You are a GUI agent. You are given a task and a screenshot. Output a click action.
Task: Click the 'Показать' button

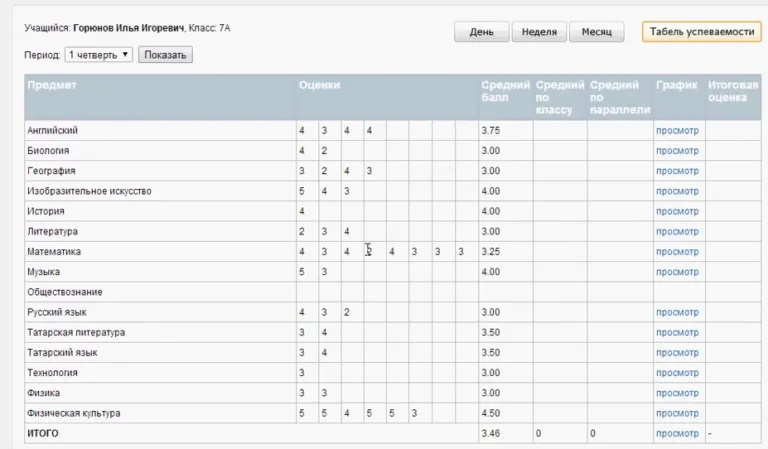pos(165,55)
